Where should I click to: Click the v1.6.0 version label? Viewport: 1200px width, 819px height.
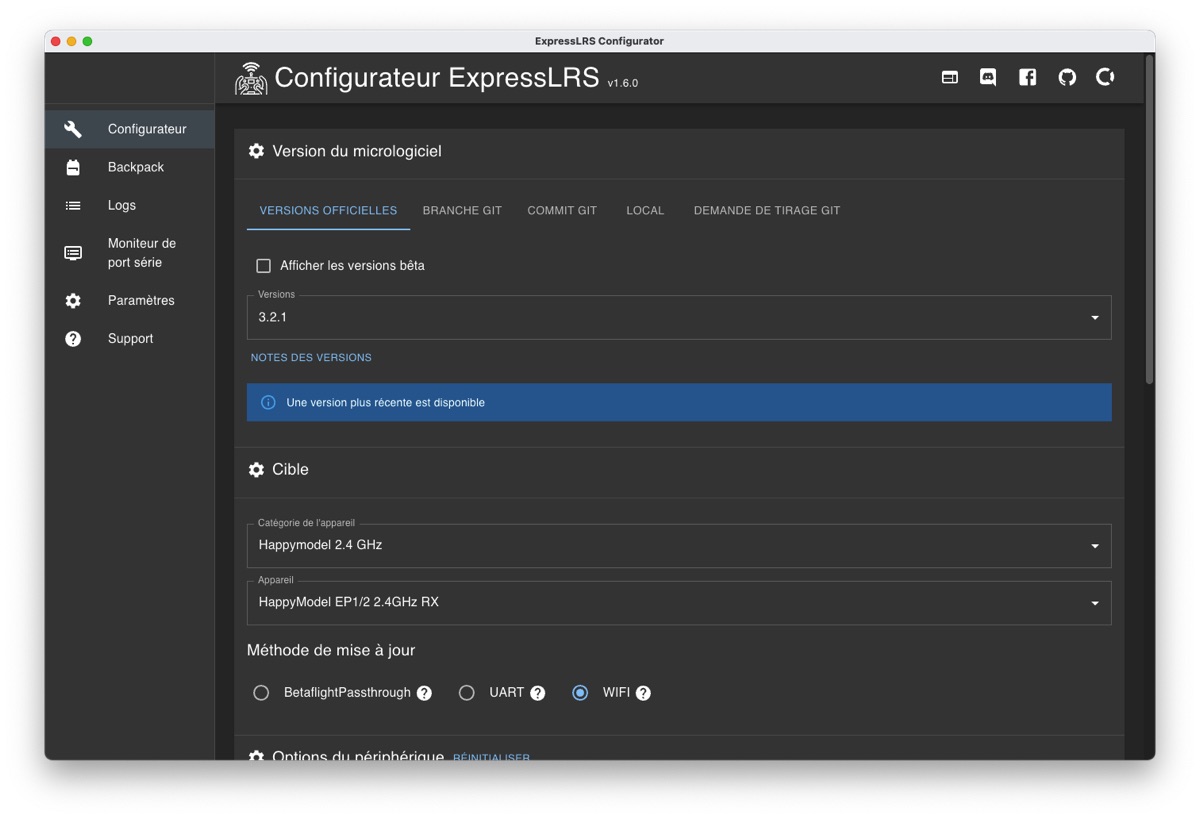tap(623, 83)
